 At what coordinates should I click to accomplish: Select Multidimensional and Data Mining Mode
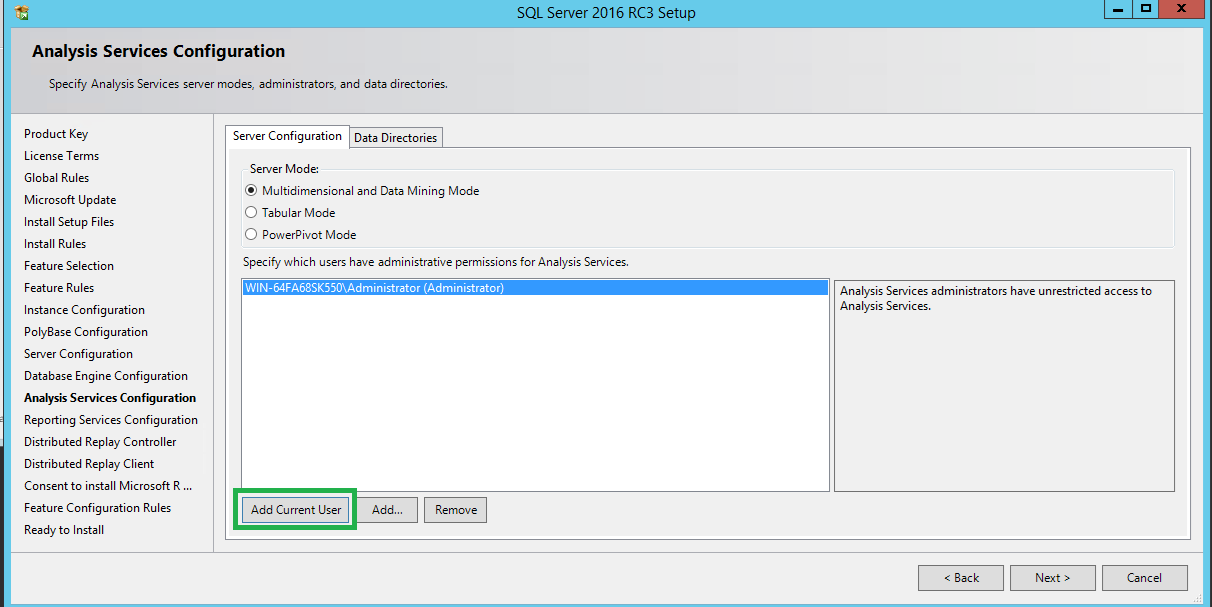362,191
